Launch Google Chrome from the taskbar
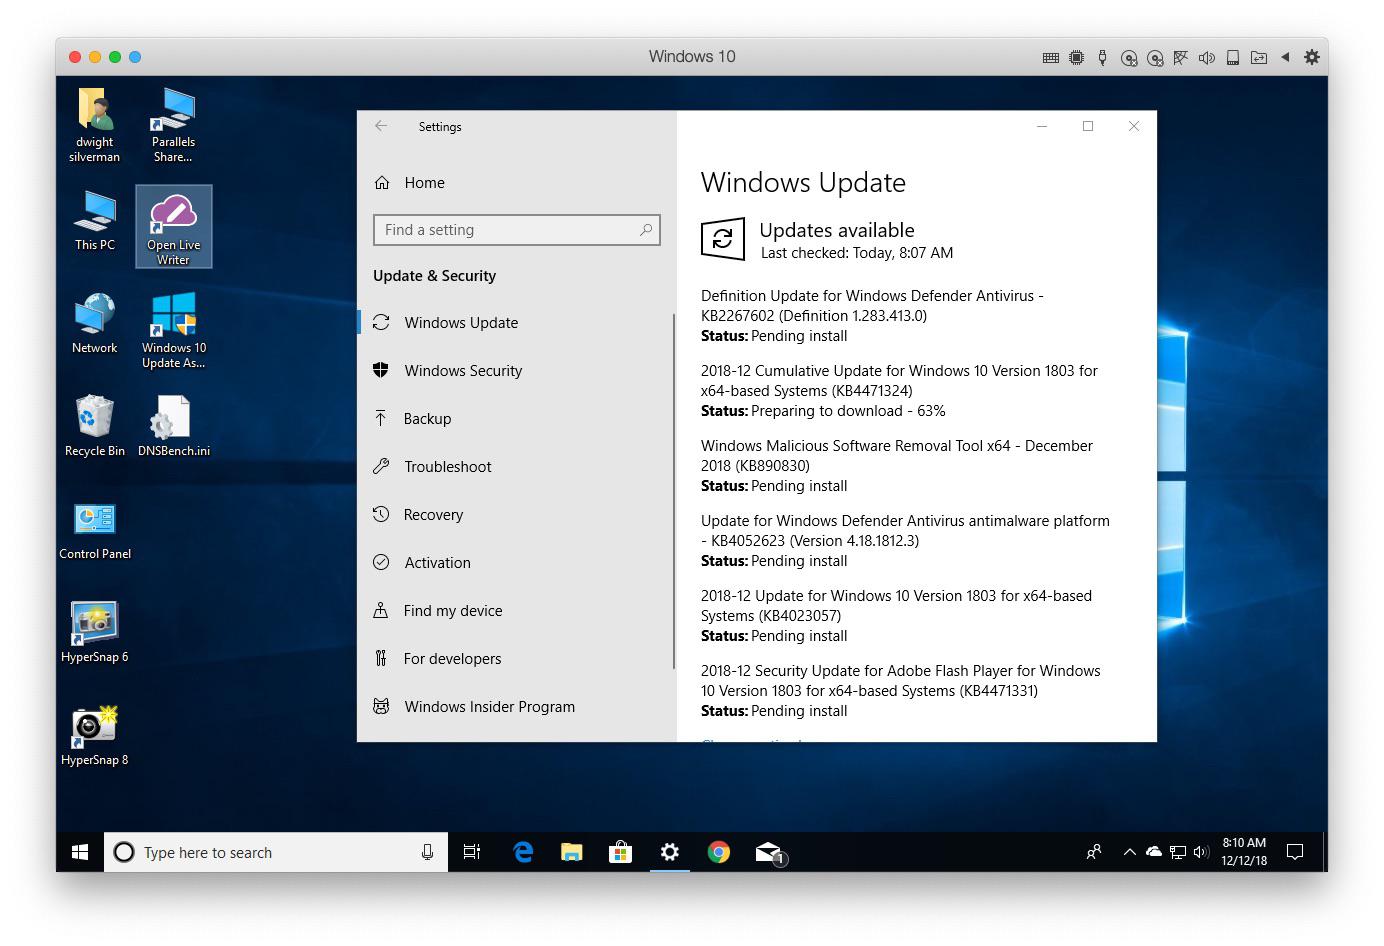The width and height of the screenshot is (1384, 946). (718, 852)
